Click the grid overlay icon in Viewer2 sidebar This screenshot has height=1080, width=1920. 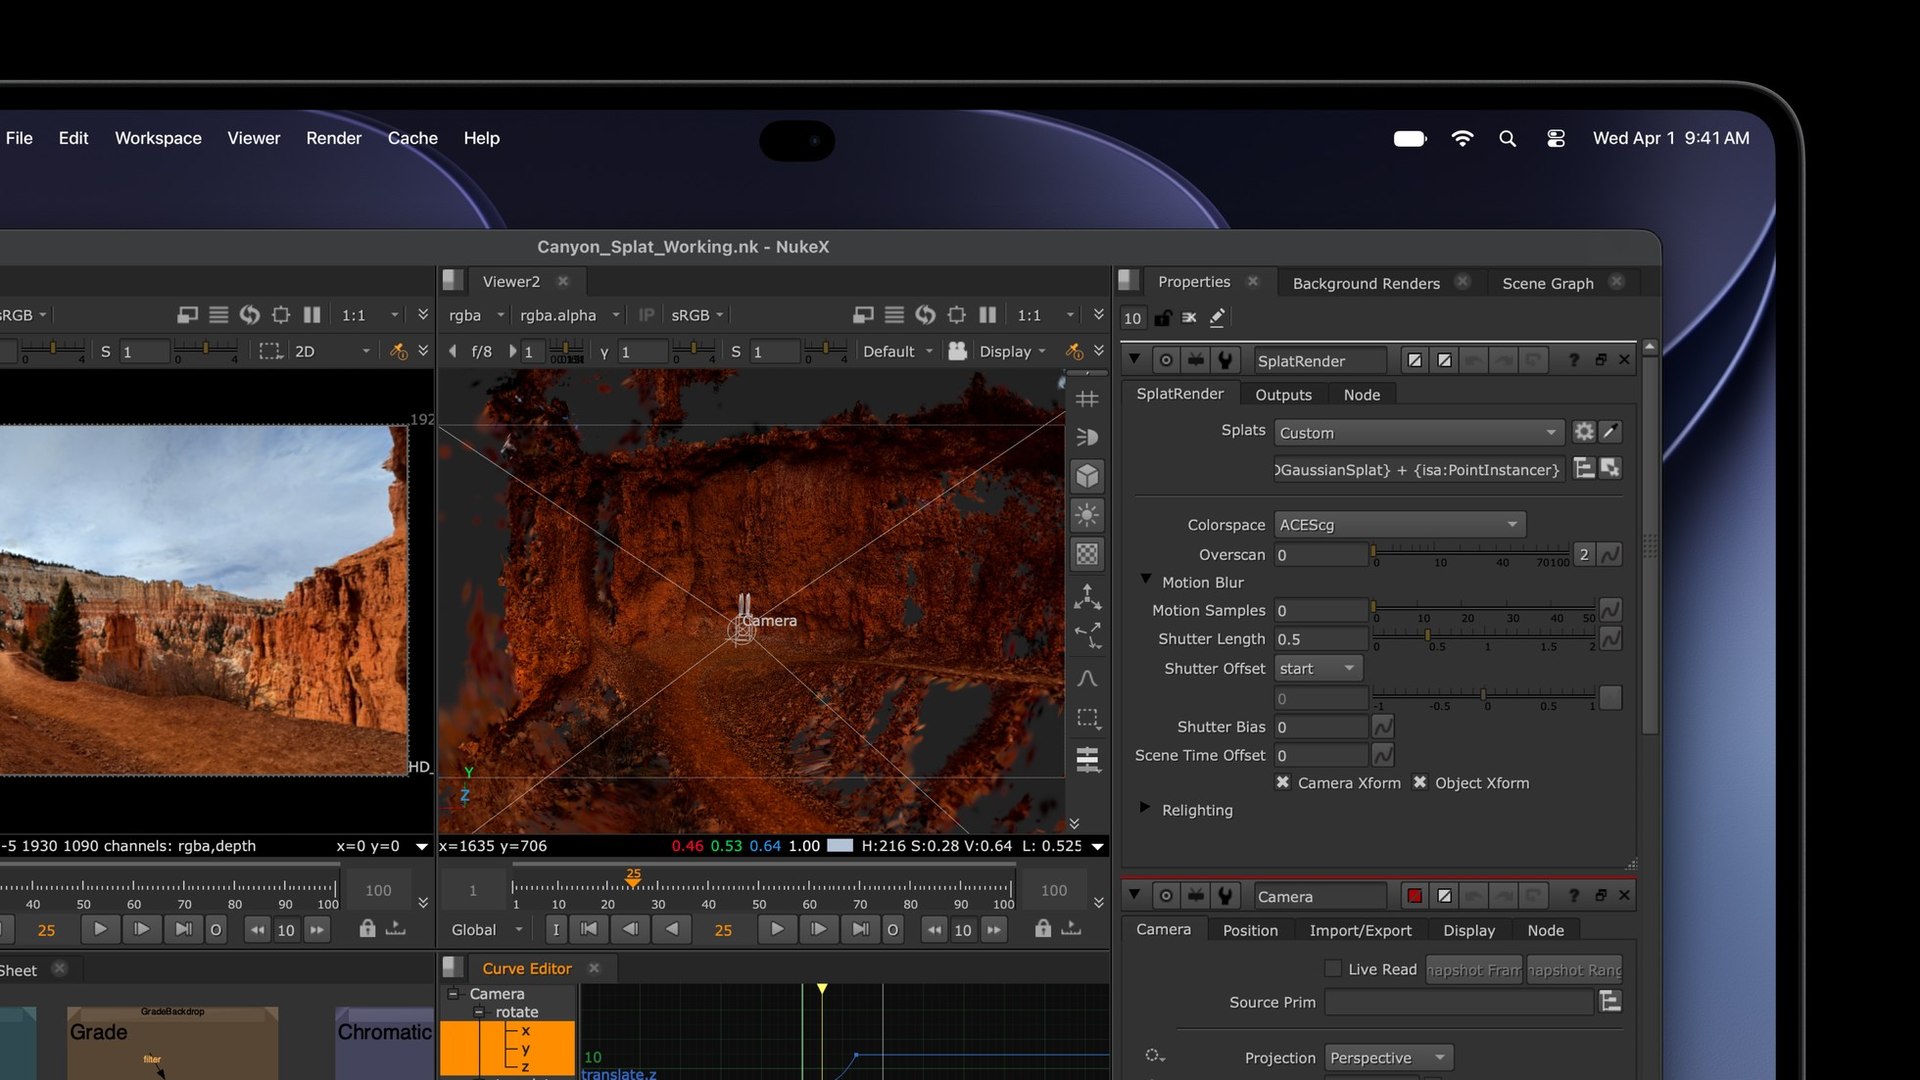click(x=1087, y=399)
